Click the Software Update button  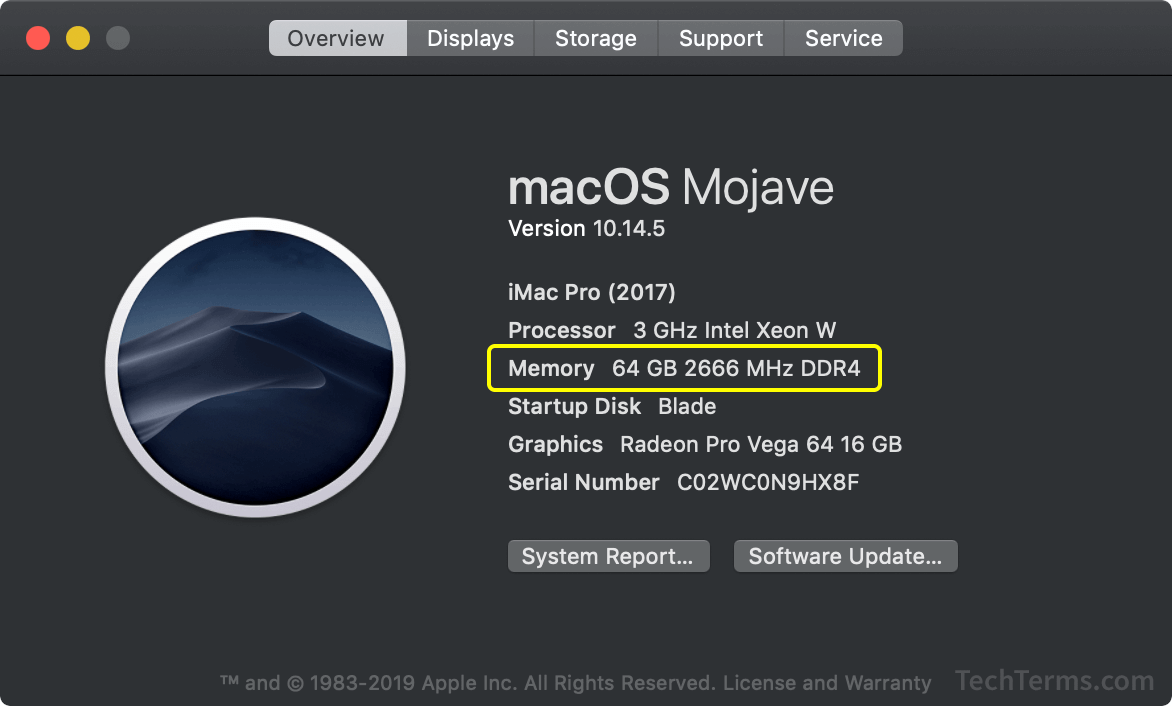(x=845, y=556)
